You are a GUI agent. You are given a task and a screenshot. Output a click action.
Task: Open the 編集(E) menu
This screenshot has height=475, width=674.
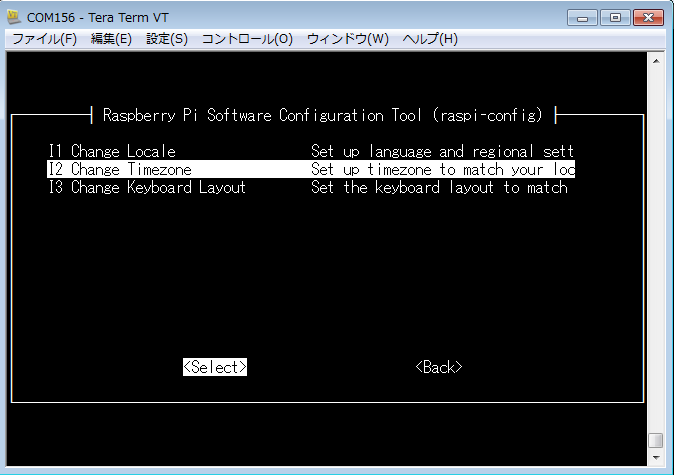tap(111, 39)
